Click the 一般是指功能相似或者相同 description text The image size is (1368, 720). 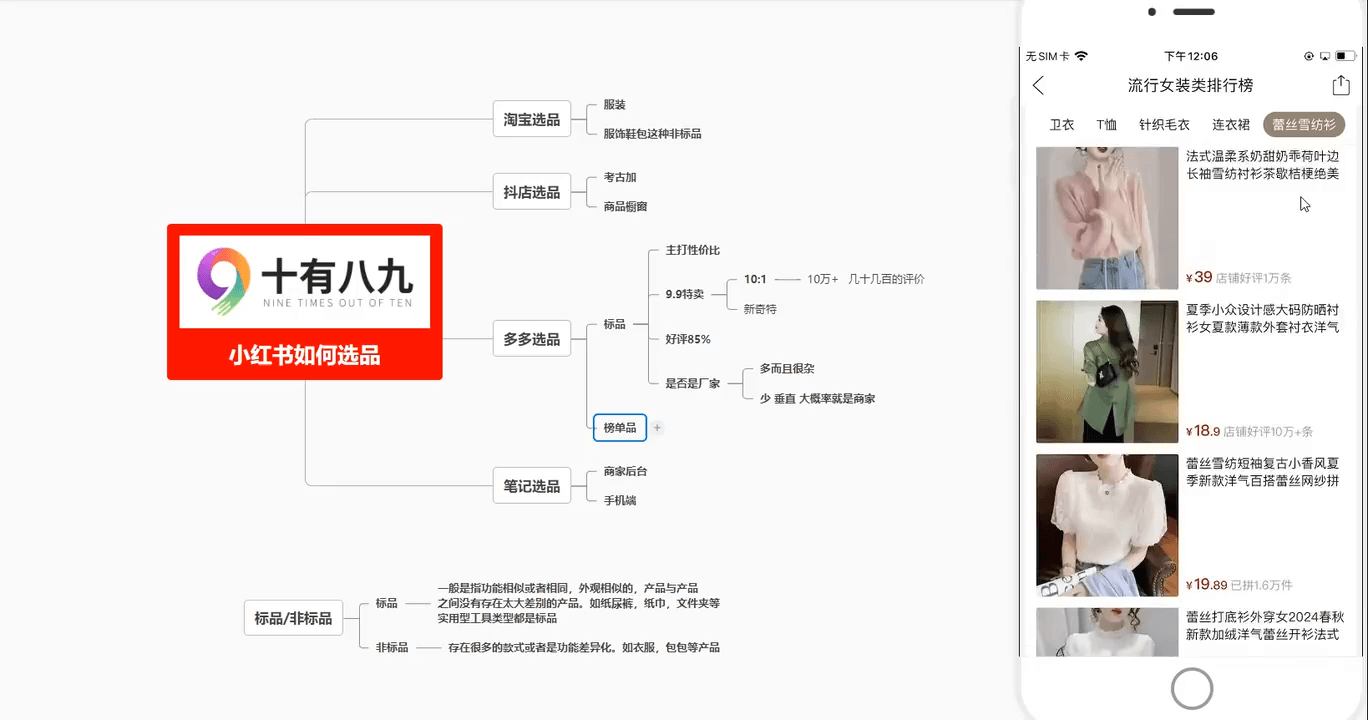pos(578,603)
